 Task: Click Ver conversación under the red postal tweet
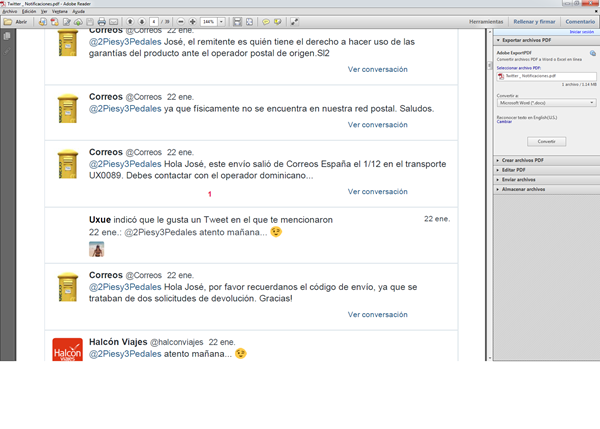point(378,125)
